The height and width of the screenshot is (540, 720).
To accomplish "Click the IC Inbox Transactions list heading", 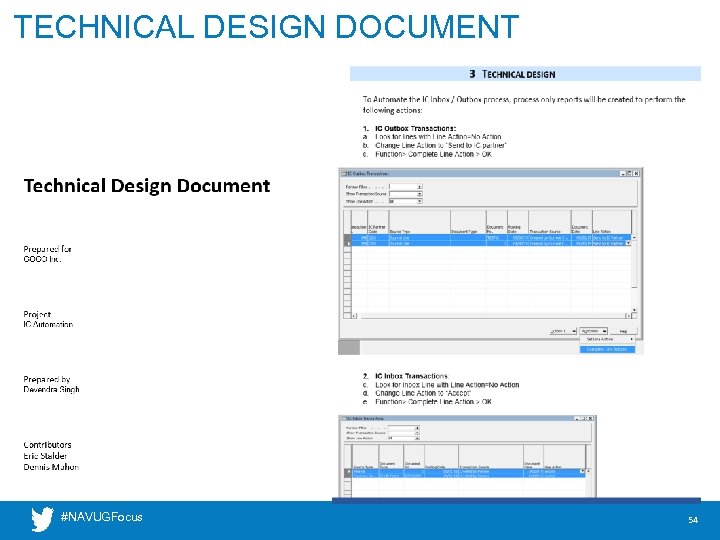I will [x=411, y=376].
